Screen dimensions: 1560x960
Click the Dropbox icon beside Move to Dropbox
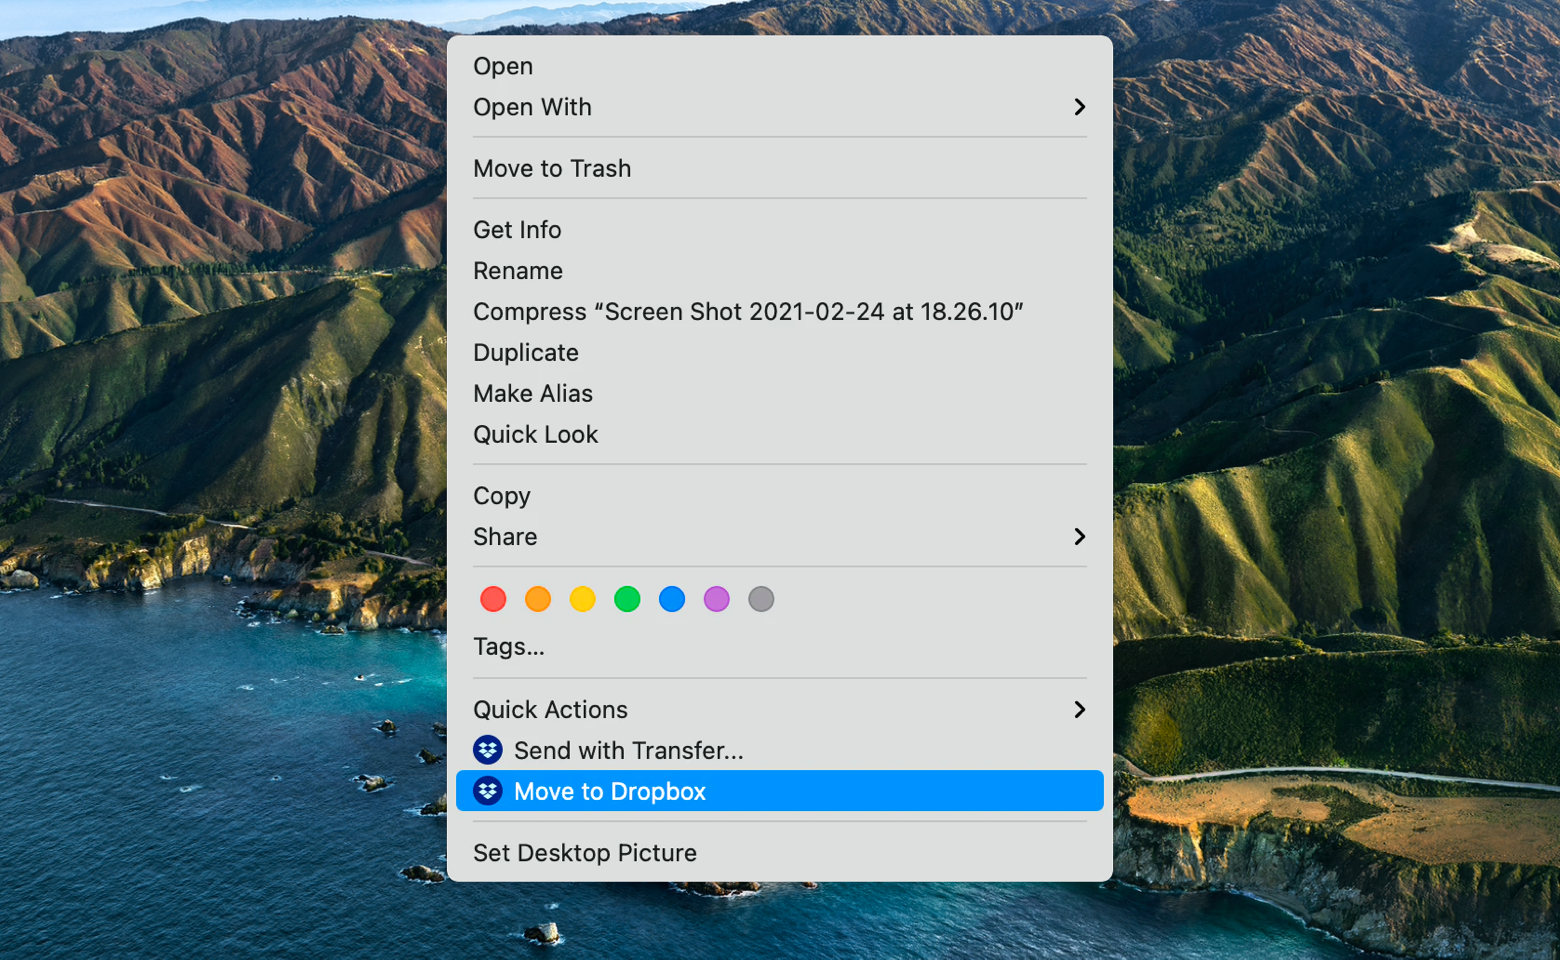click(x=488, y=790)
